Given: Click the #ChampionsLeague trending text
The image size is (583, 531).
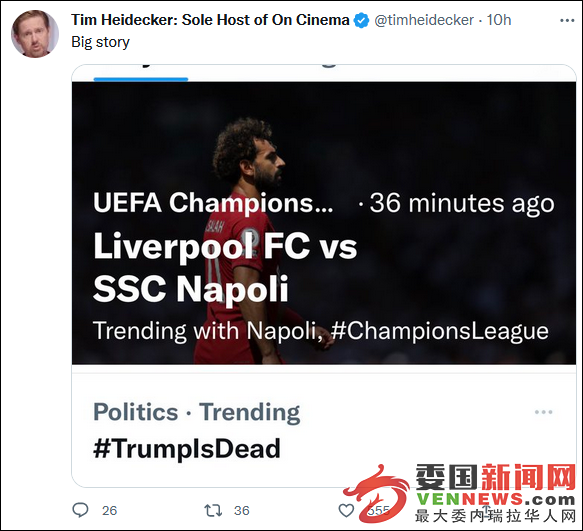Looking at the screenshot, I should [x=439, y=331].
